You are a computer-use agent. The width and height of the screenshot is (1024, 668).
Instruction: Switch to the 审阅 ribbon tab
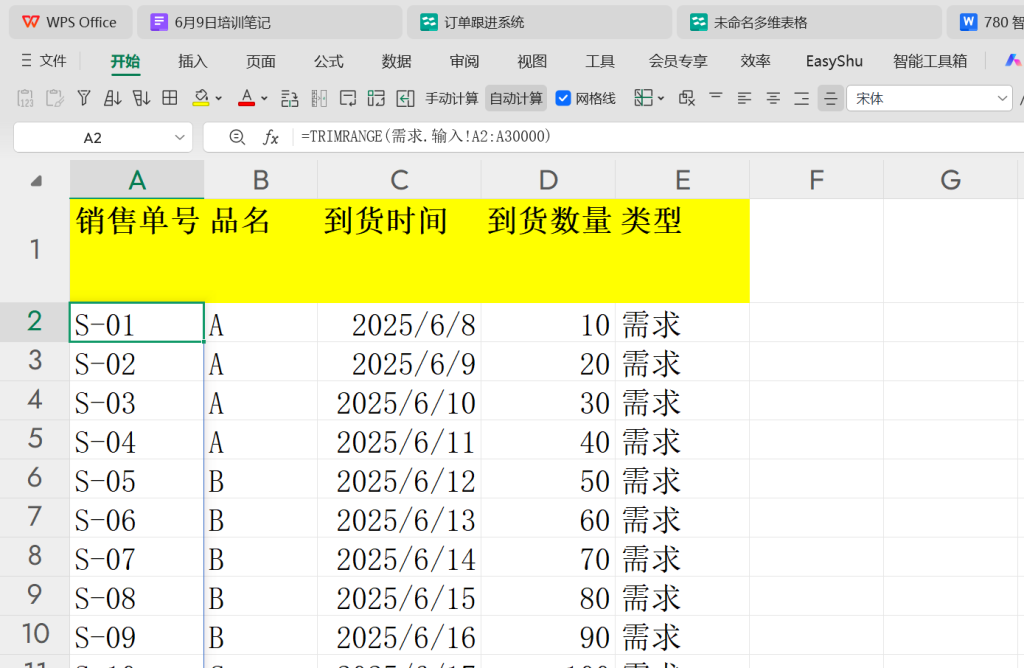click(464, 61)
